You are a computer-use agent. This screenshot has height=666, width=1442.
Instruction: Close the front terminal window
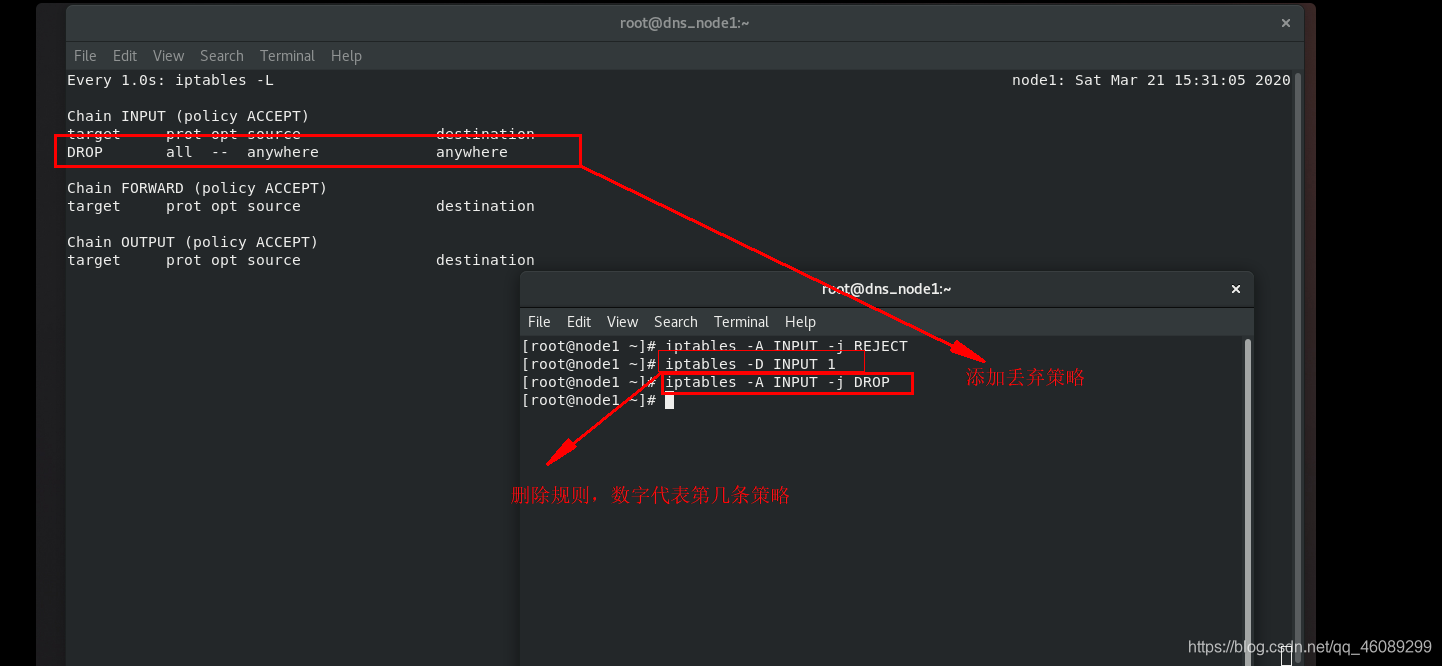(x=1235, y=289)
